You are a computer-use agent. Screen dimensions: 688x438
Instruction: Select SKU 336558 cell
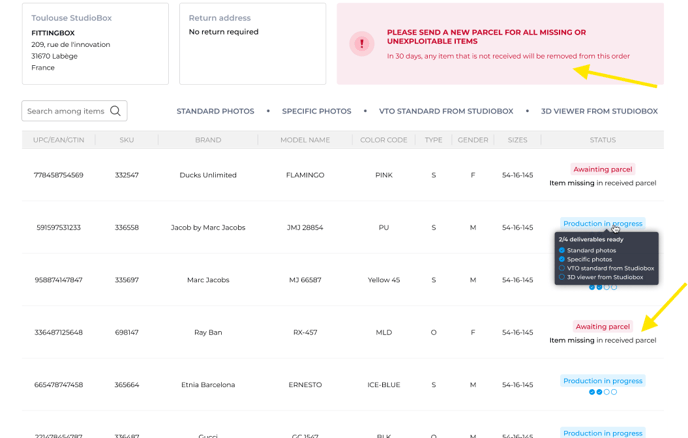(127, 227)
